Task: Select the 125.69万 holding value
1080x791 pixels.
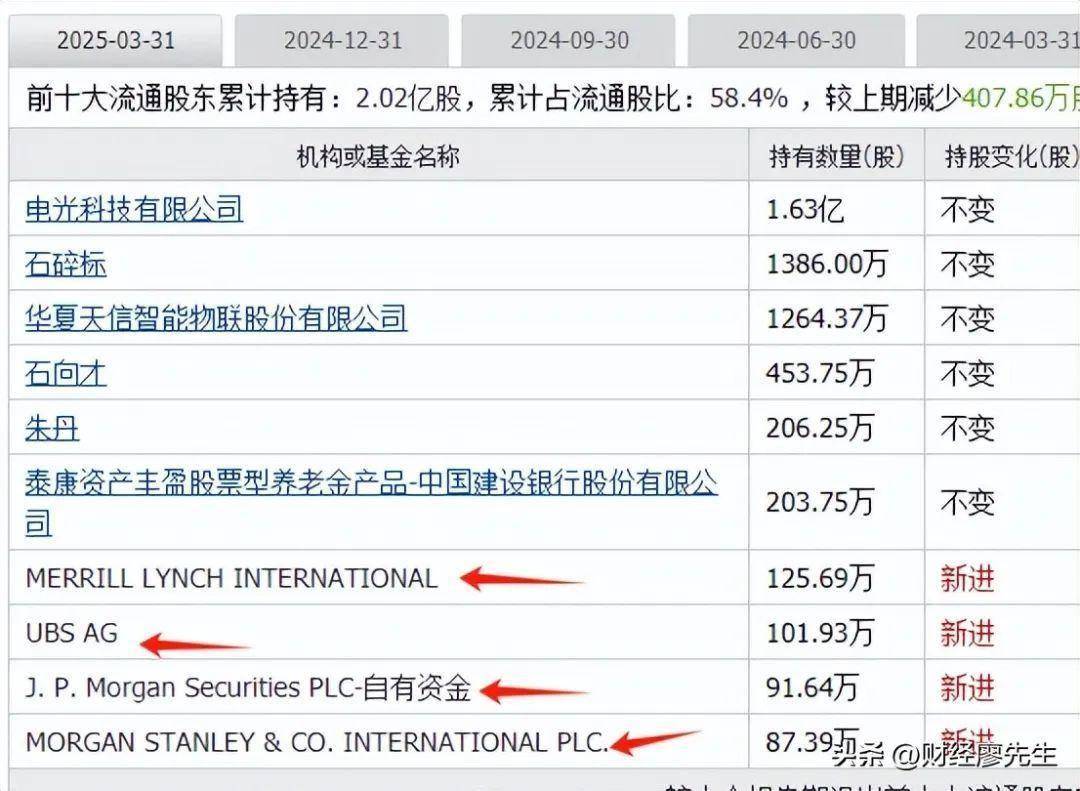Action: pyautogui.click(x=820, y=577)
